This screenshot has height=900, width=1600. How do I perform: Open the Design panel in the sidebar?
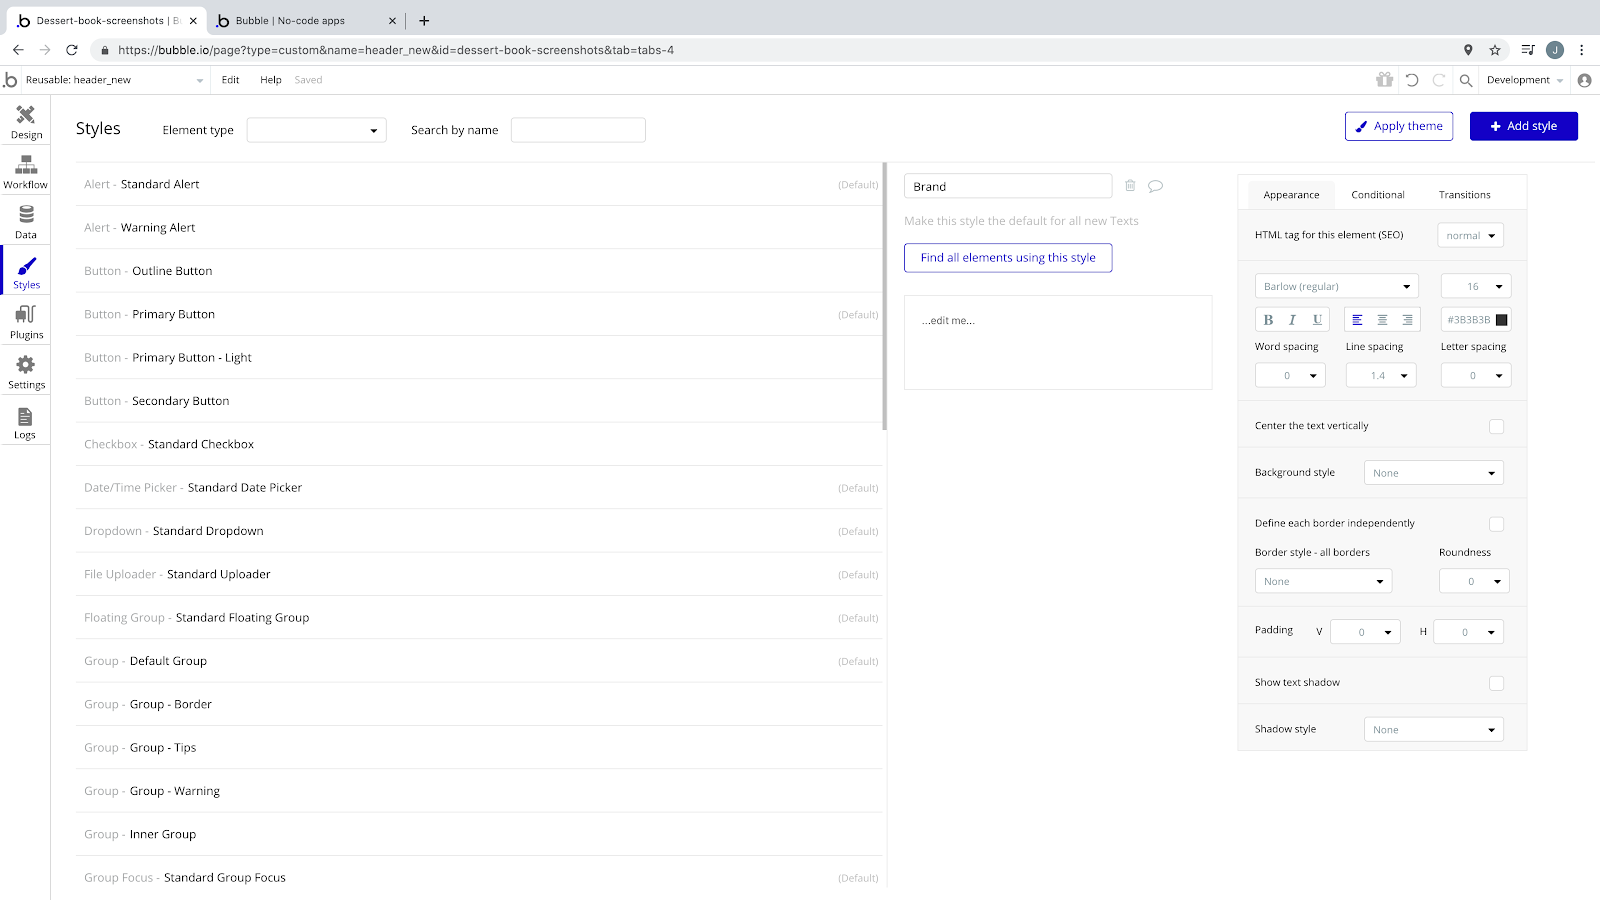pyautogui.click(x=25, y=121)
